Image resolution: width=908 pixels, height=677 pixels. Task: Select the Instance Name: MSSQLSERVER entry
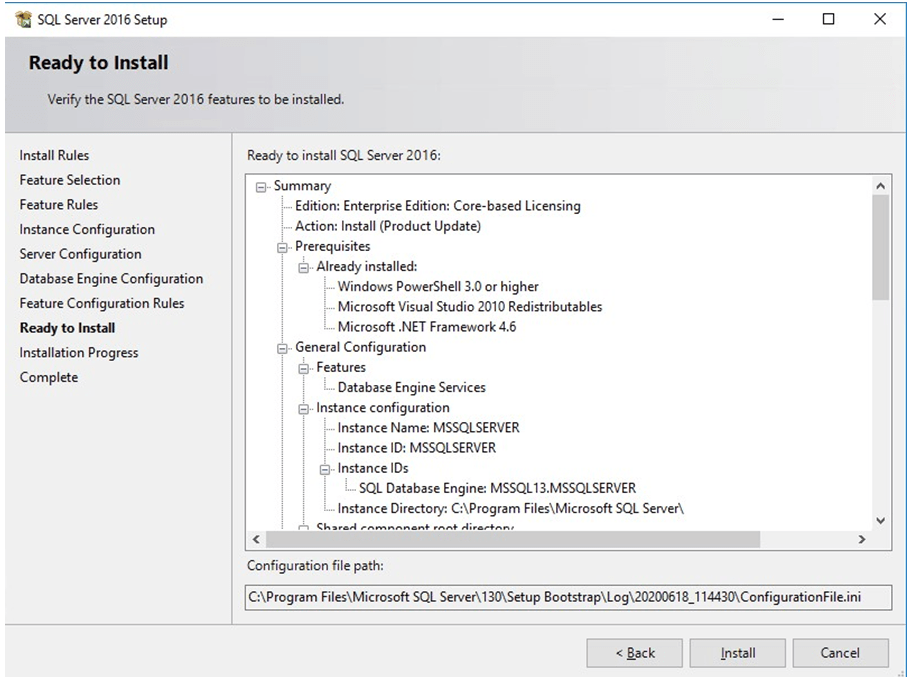(x=428, y=428)
